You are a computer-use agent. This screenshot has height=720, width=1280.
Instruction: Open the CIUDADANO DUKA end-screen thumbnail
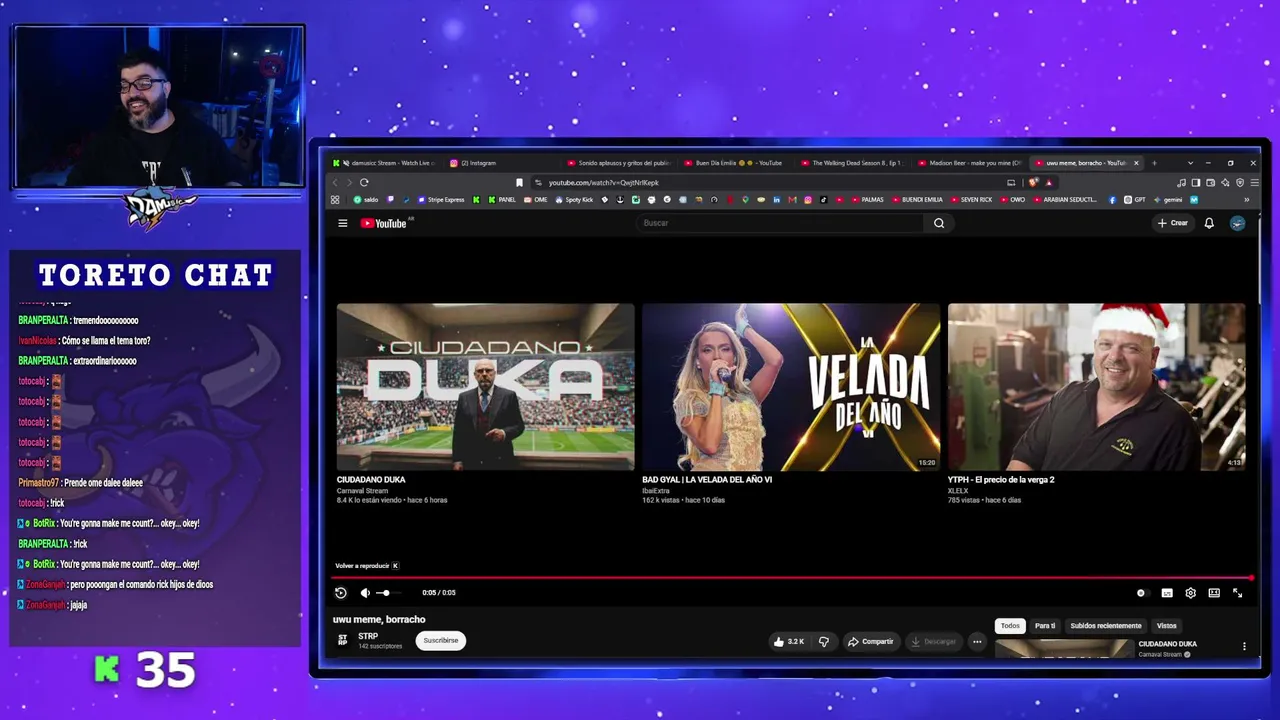pyautogui.click(x=485, y=387)
